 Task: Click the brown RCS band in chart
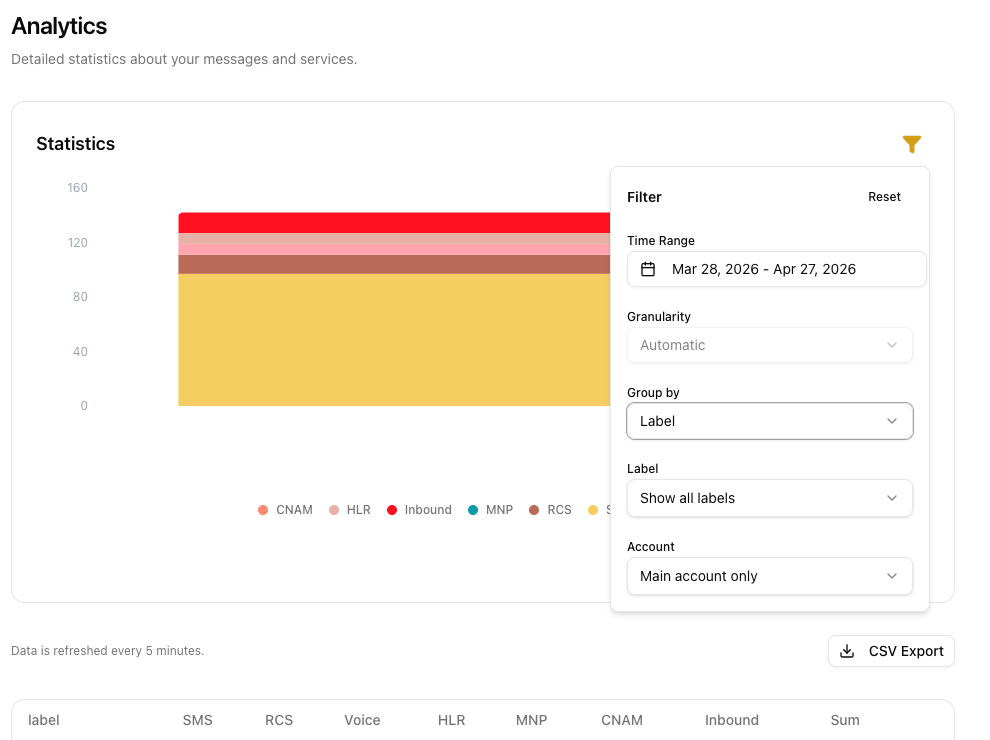(394, 265)
